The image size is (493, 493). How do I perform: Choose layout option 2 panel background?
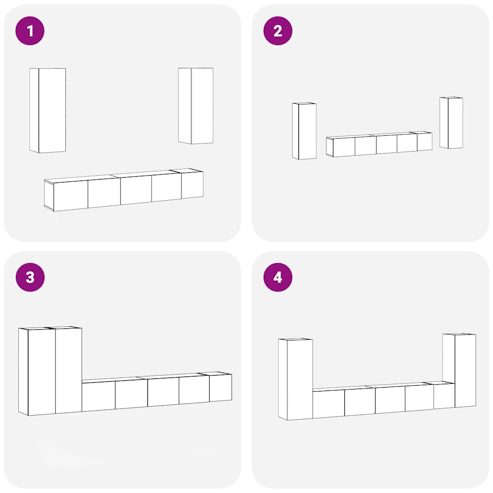point(370,123)
